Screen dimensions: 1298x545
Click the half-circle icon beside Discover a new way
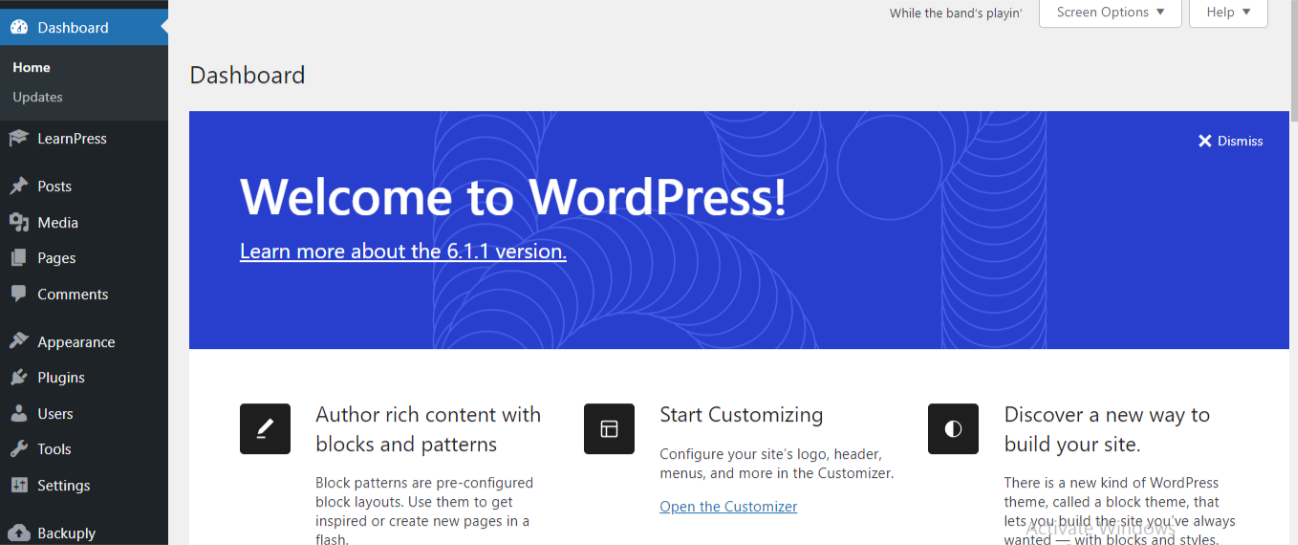pyautogui.click(x=953, y=429)
